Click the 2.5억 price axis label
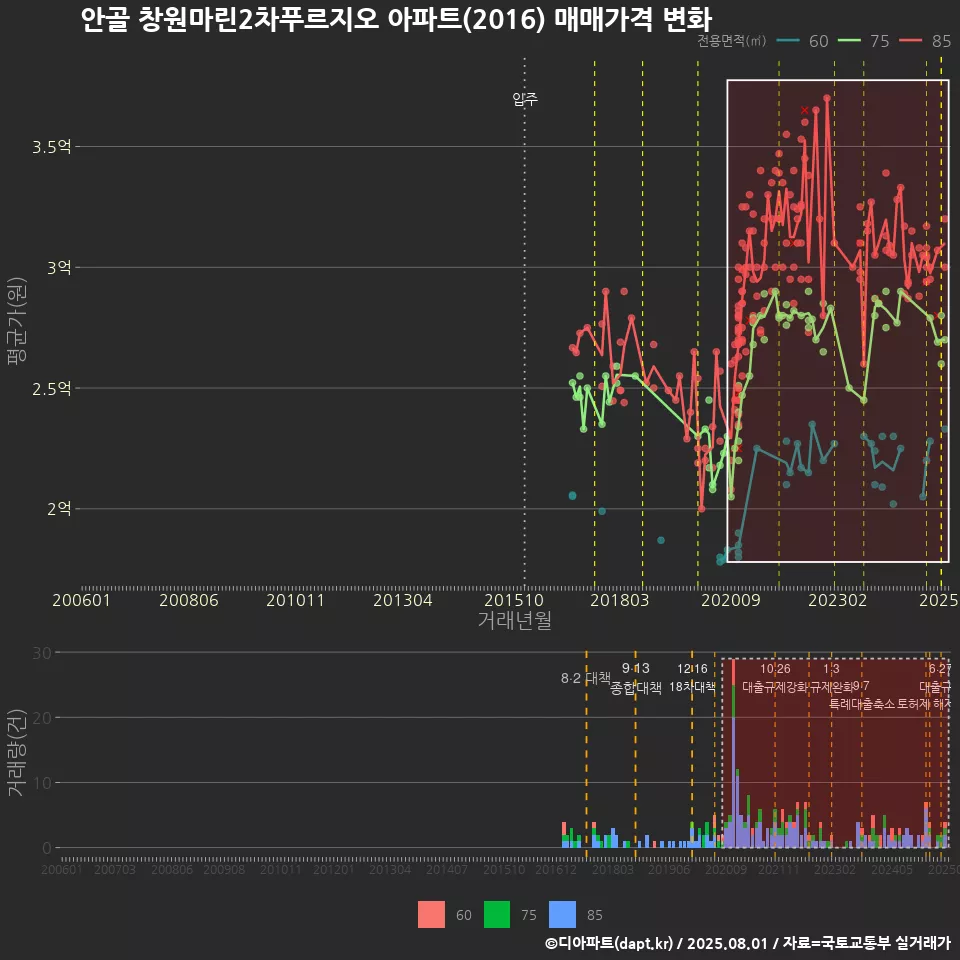This screenshot has height=960, width=960. (x=51, y=388)
